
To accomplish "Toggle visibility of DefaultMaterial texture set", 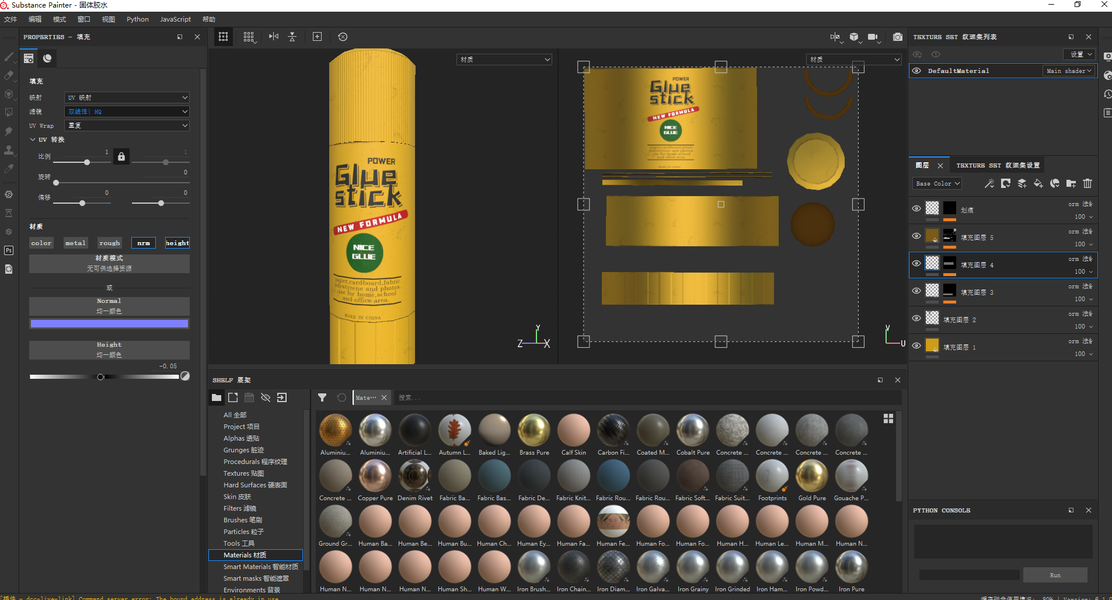I will click(x=916, y=71).
